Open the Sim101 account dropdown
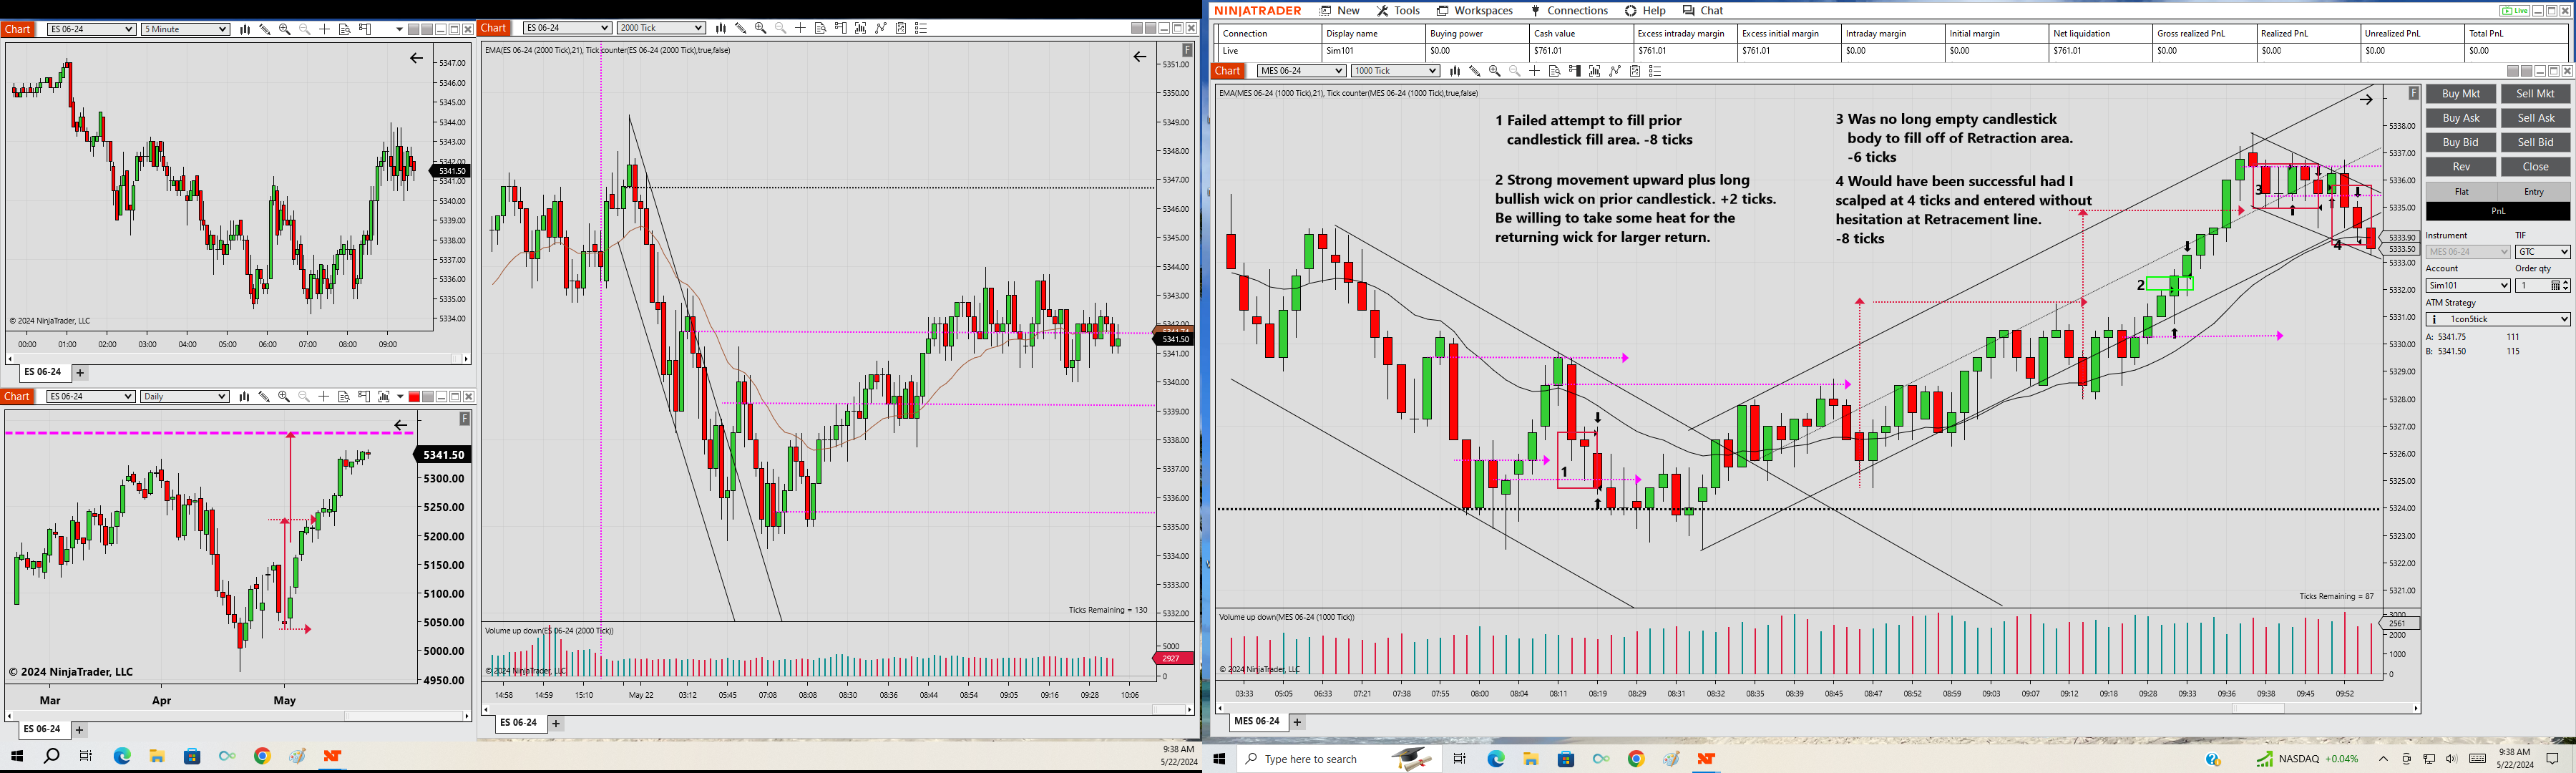The height and width of the screenshot is (773, 2576). [2467, 286]
